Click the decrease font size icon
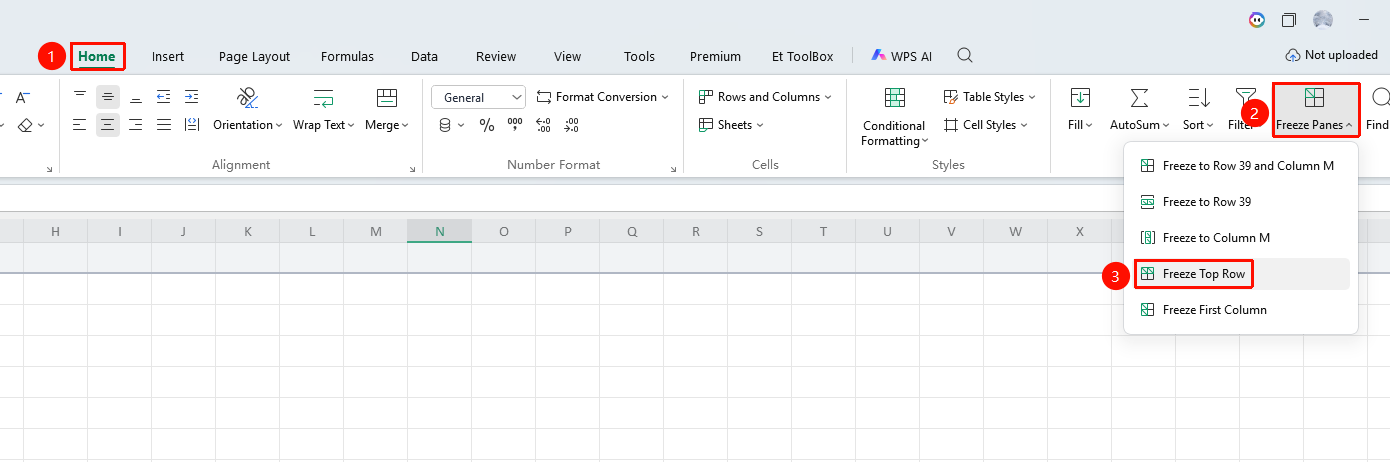1390x462 pixels. point(23,97)
